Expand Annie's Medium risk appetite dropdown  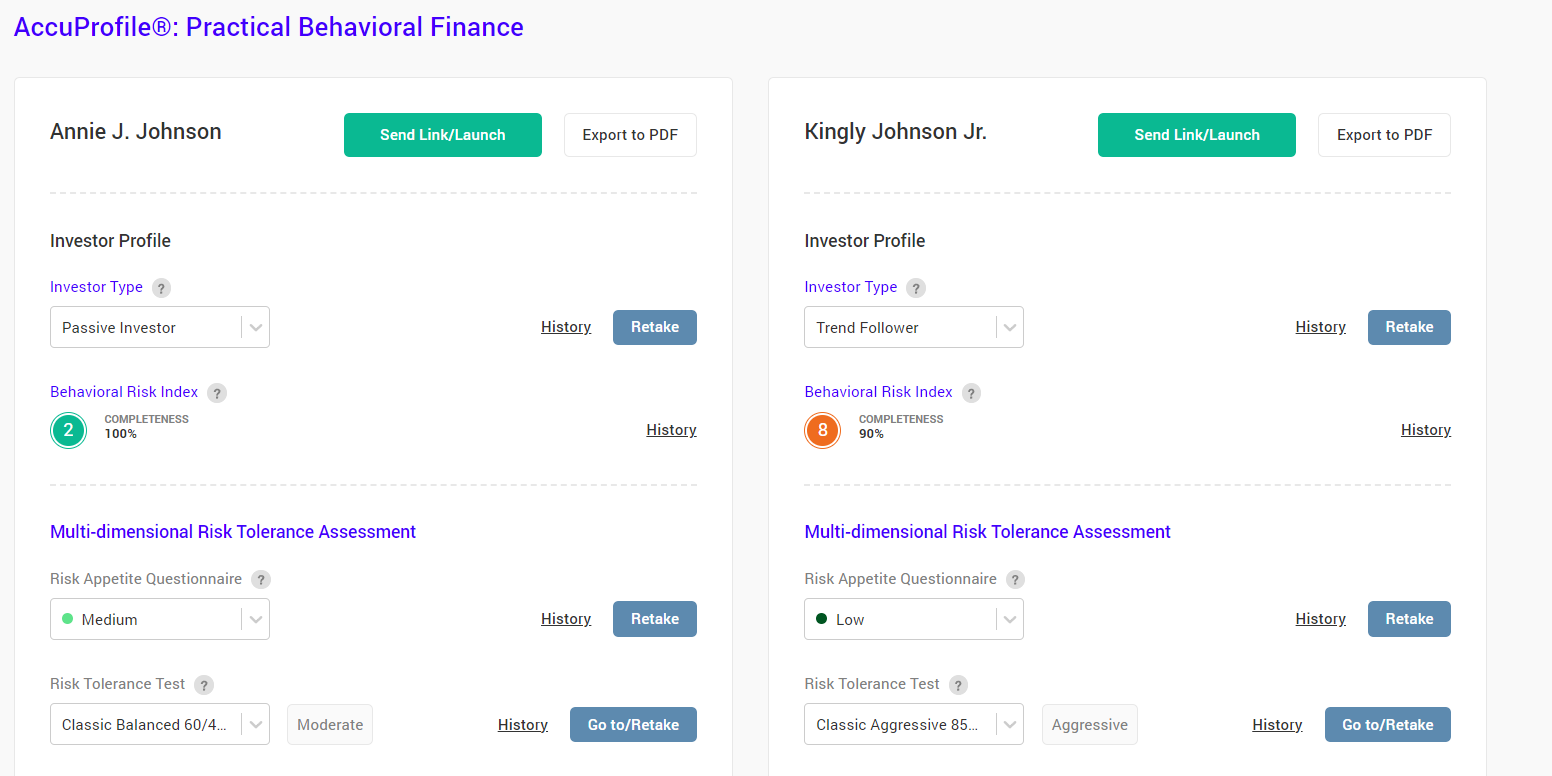click(160, 619)
